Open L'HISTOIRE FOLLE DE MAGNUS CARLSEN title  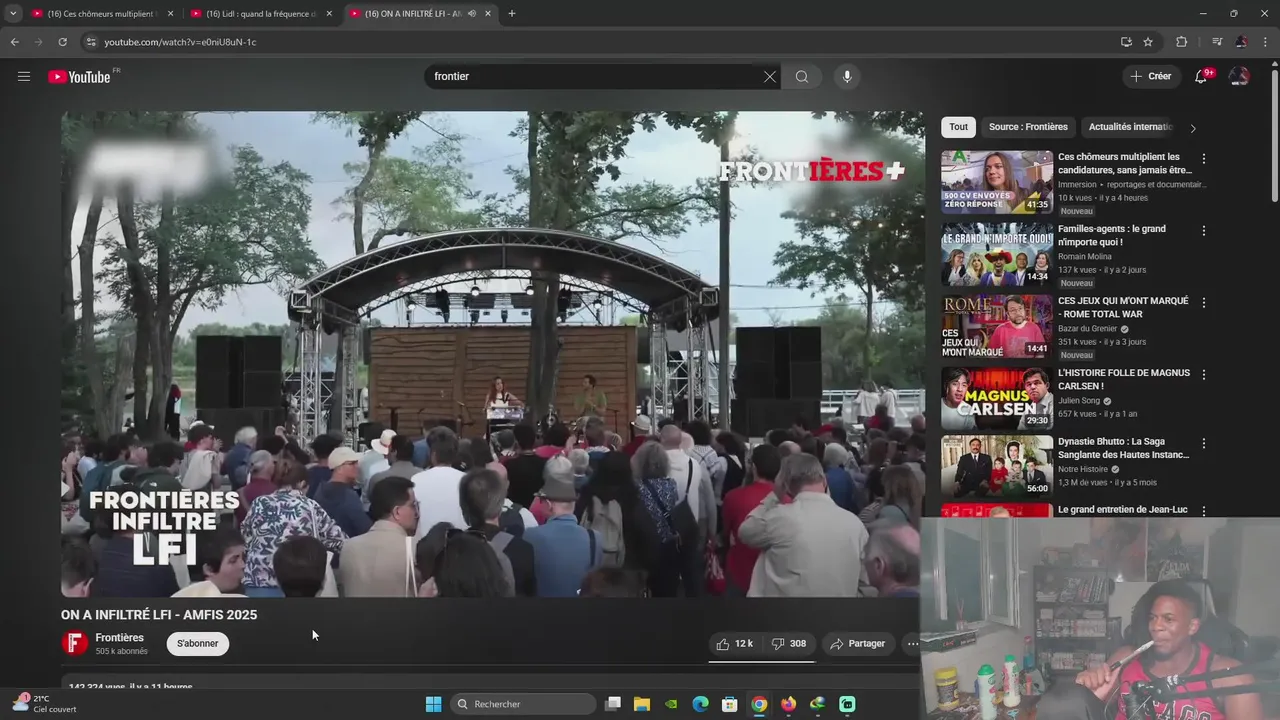click(1124, 379)
